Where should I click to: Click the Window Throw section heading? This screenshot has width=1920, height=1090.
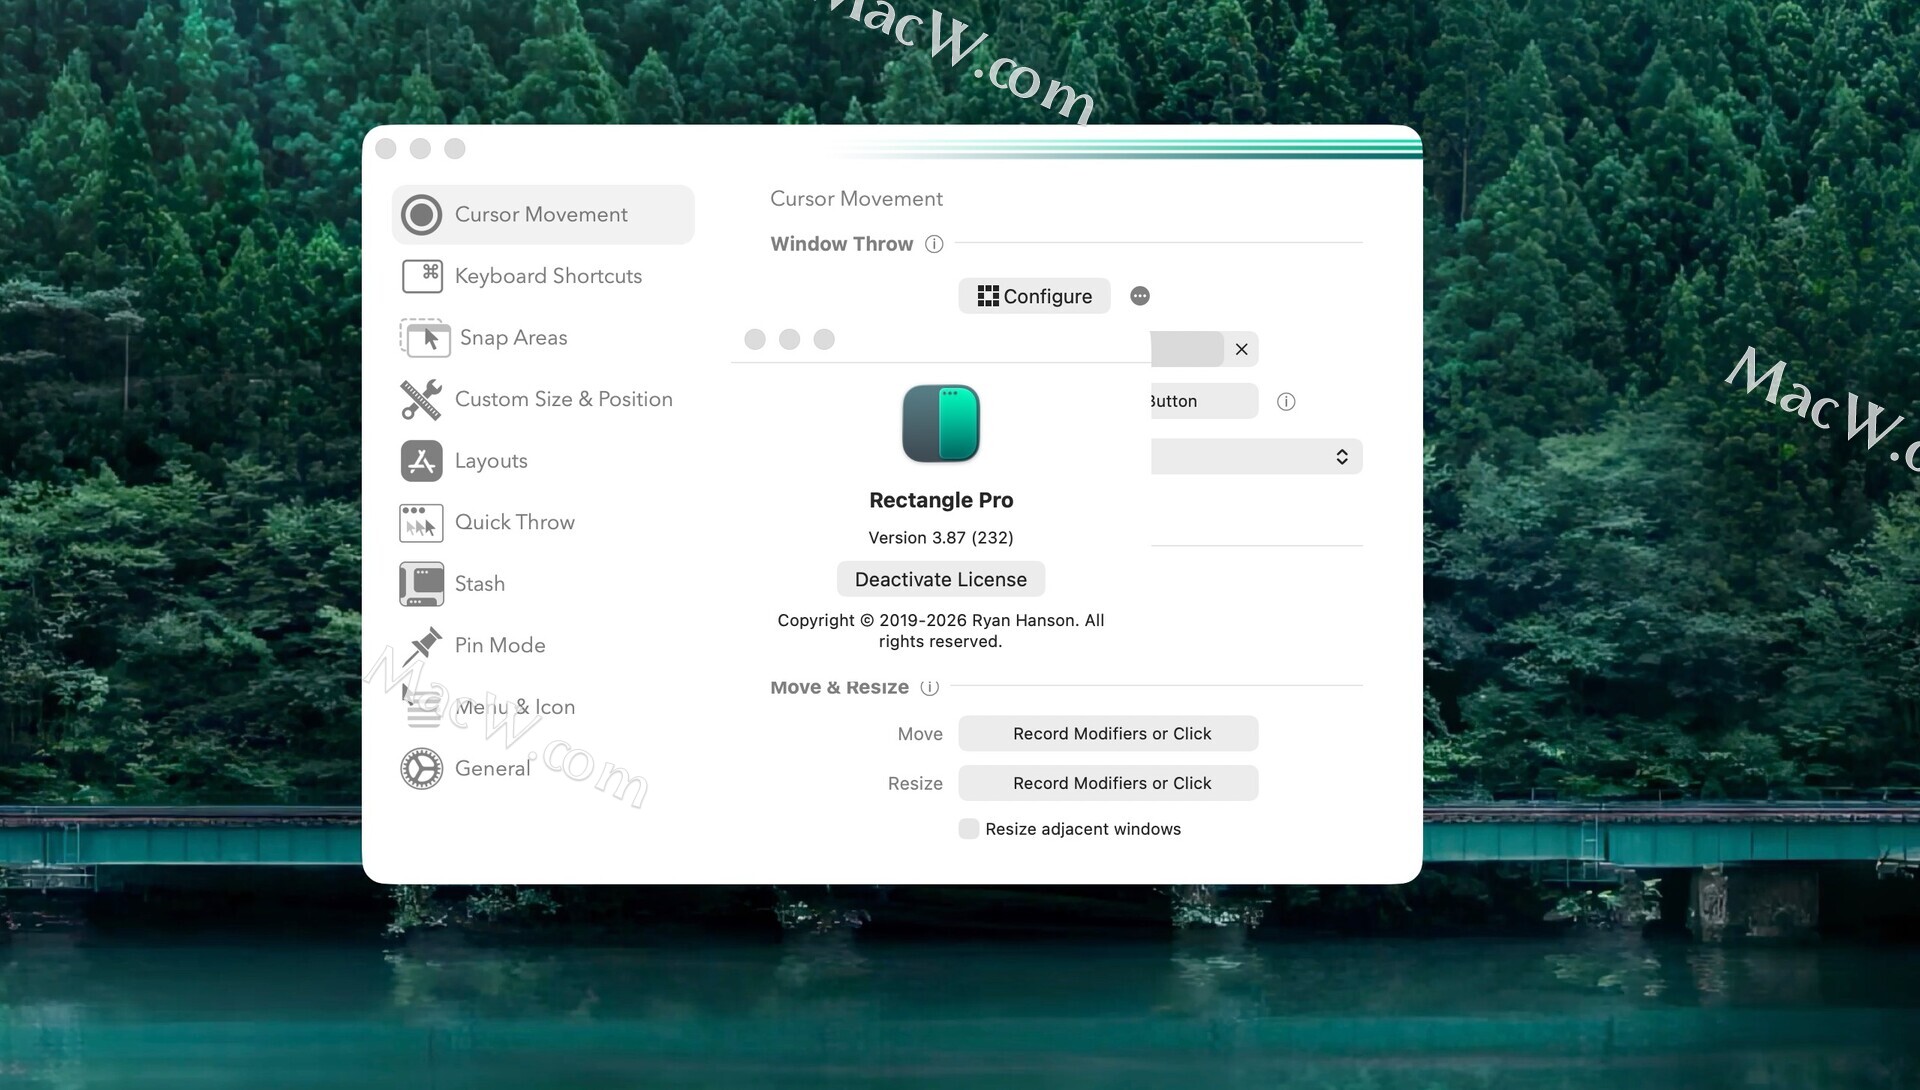(841, 244)
